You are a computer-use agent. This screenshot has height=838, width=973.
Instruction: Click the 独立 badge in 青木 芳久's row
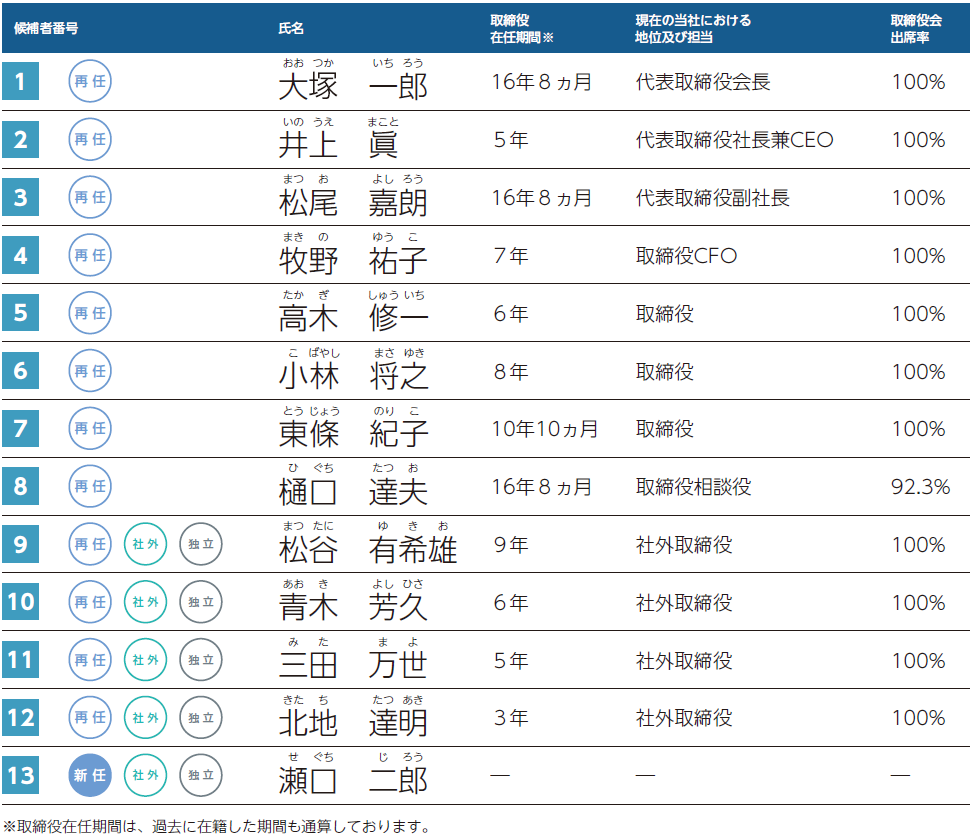[x=201, y=601]
